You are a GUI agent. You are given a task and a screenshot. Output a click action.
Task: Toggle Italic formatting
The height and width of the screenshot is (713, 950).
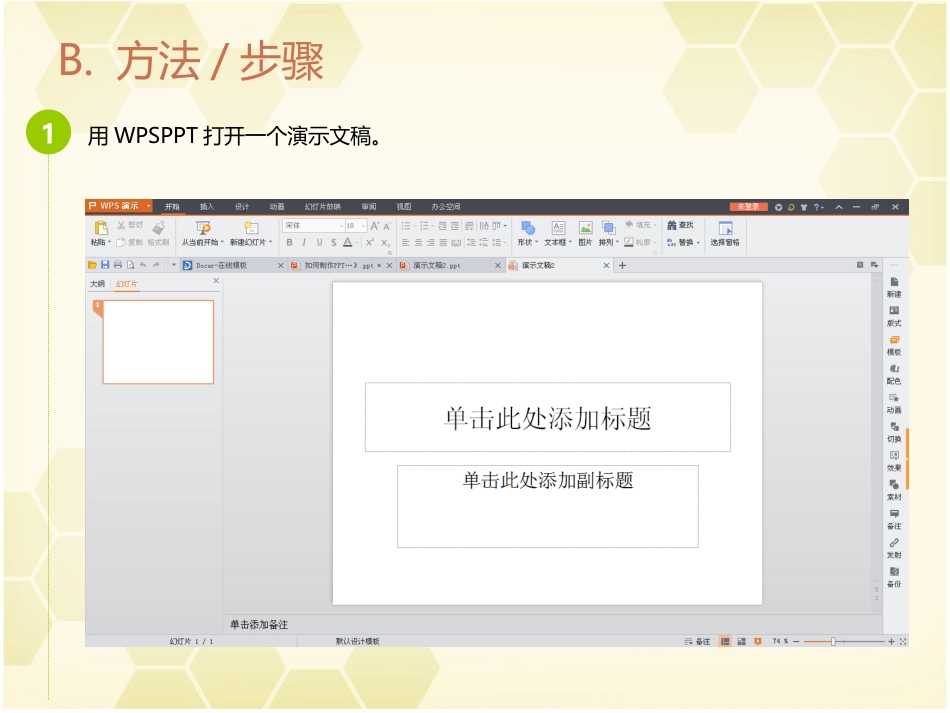[304, 242]
